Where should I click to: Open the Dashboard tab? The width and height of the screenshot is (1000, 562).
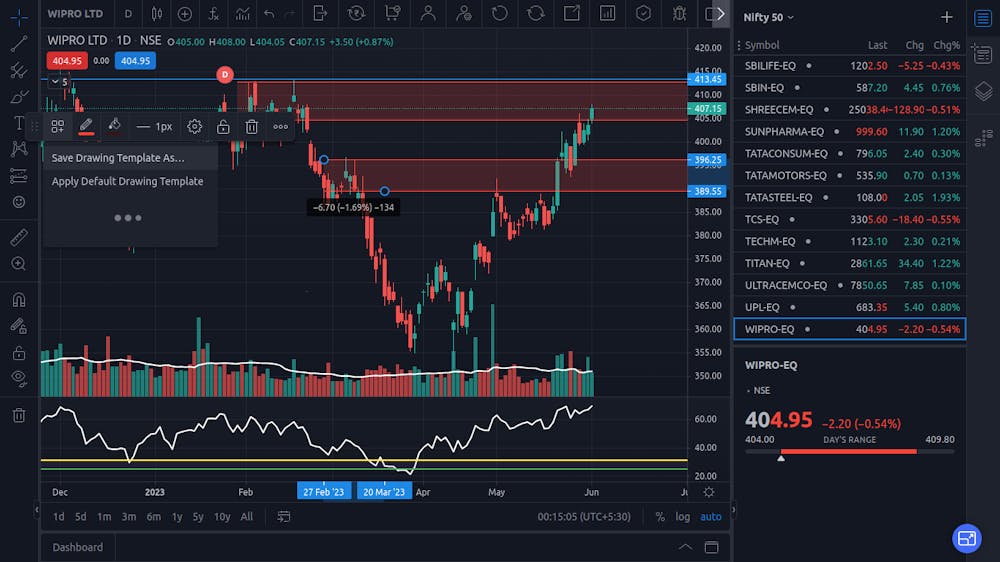(77, 547)
